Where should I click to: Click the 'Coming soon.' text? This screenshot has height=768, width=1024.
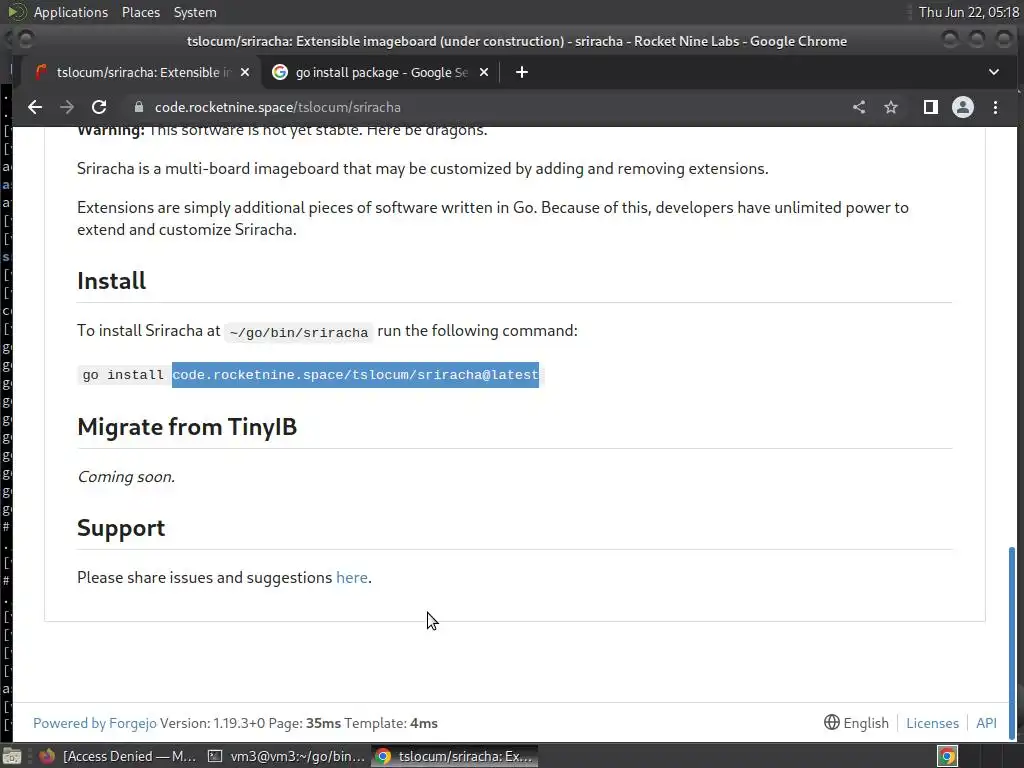[x=126, y=477]
